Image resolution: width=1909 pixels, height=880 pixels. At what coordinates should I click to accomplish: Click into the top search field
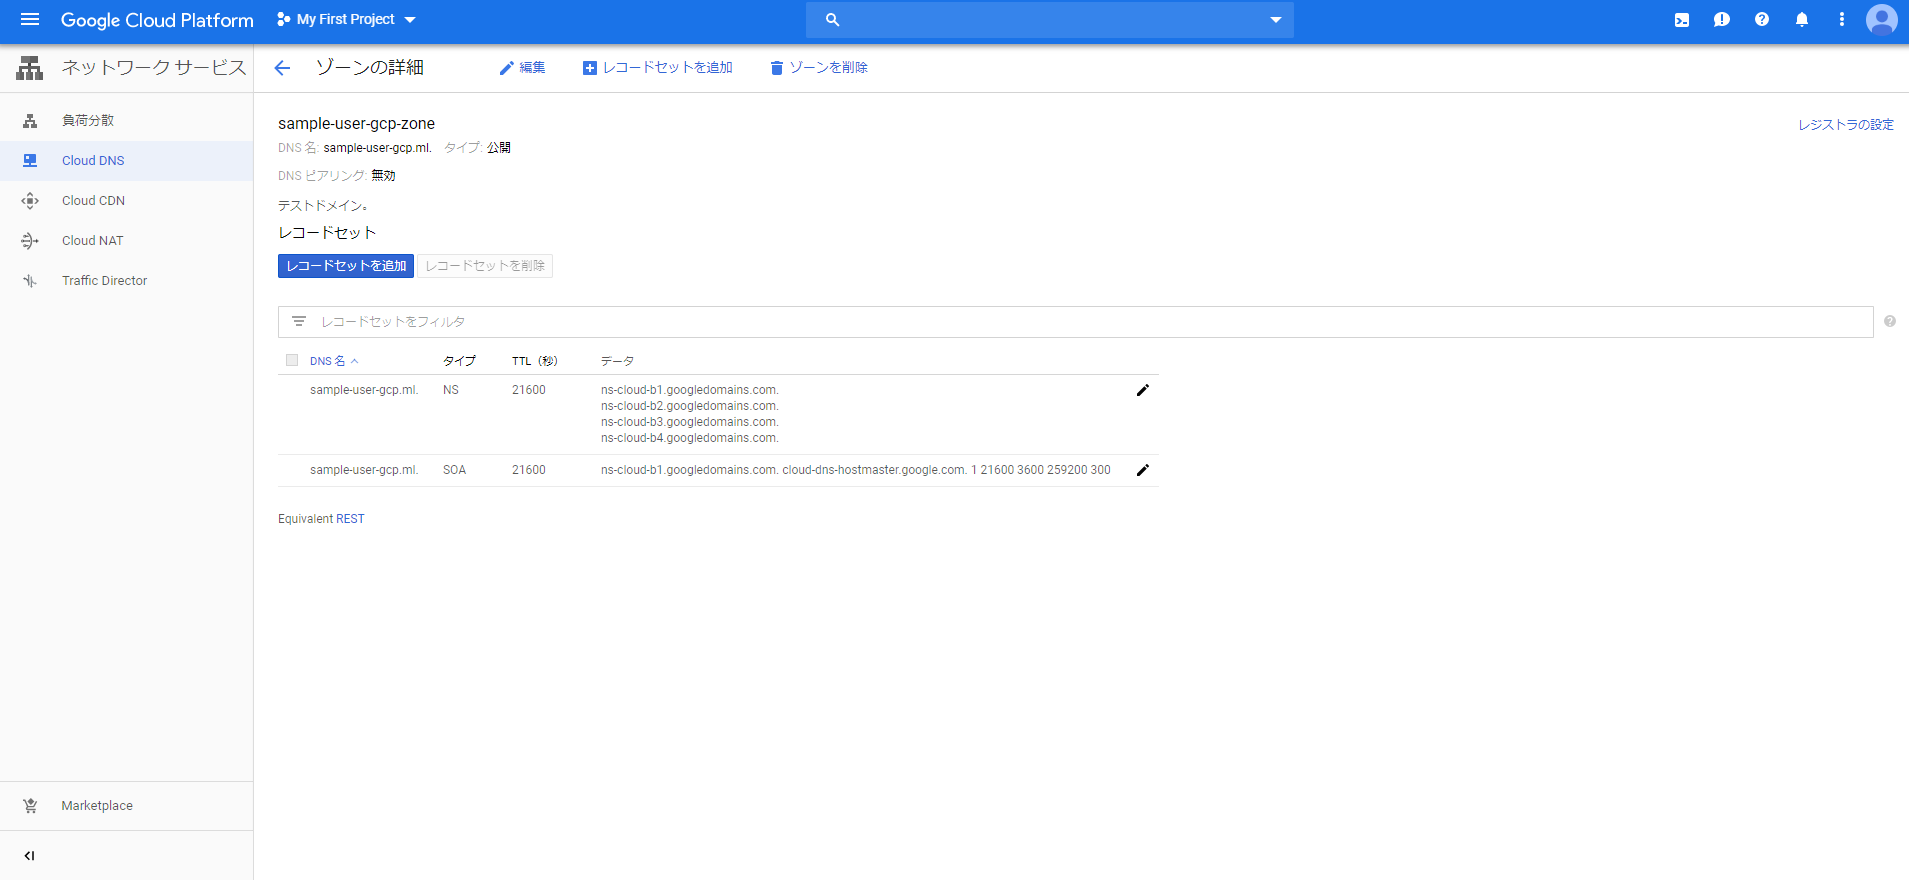click(1050, 19)
